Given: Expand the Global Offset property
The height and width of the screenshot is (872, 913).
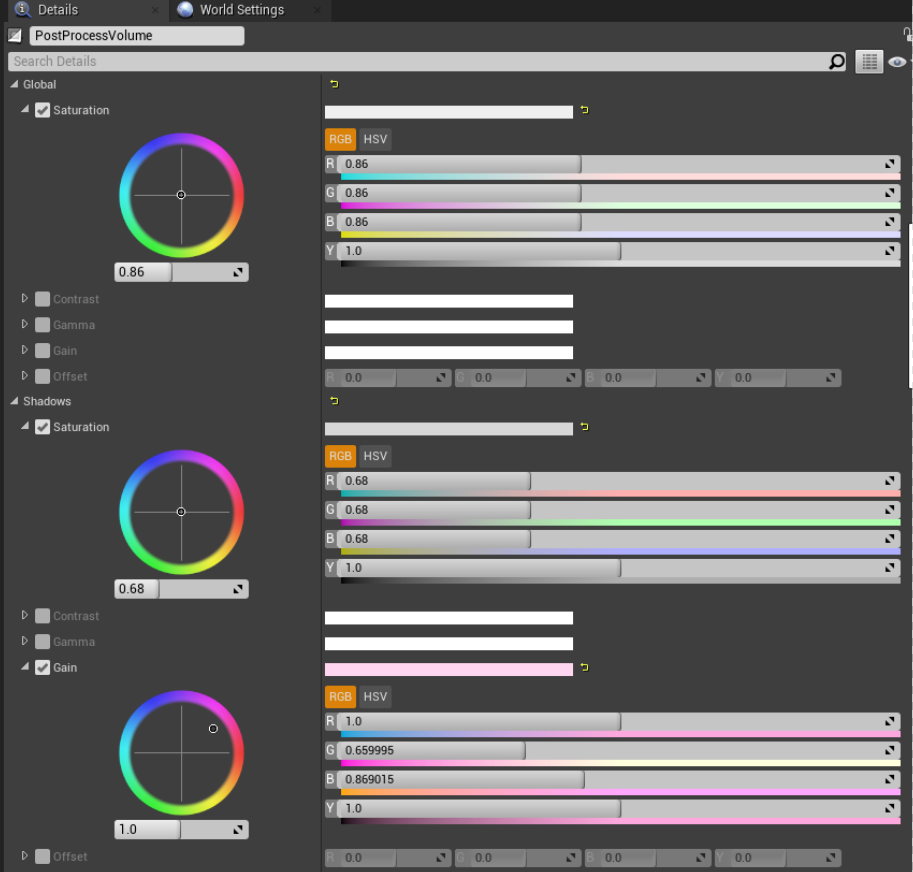Looking at the screenshot, I should click(x=24, y=375).
